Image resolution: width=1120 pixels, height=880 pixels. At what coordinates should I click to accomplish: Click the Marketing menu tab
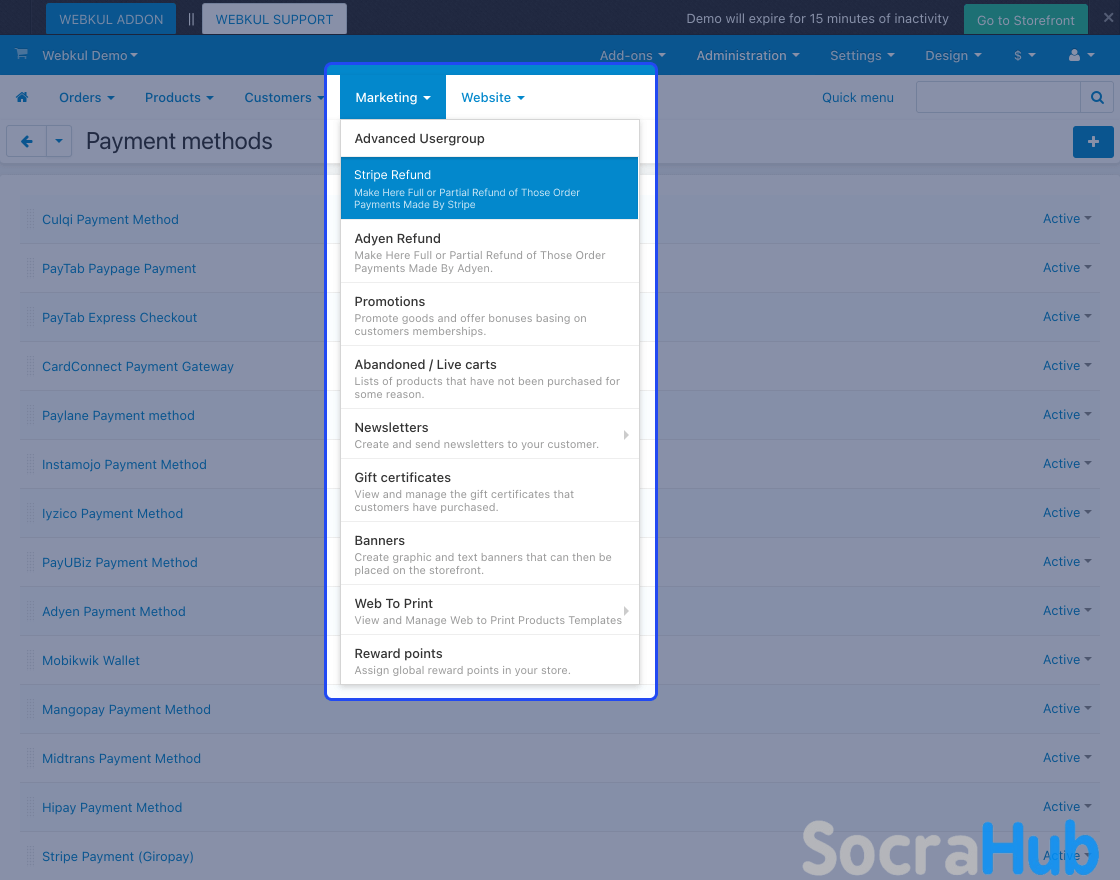[x=393, y=97]
